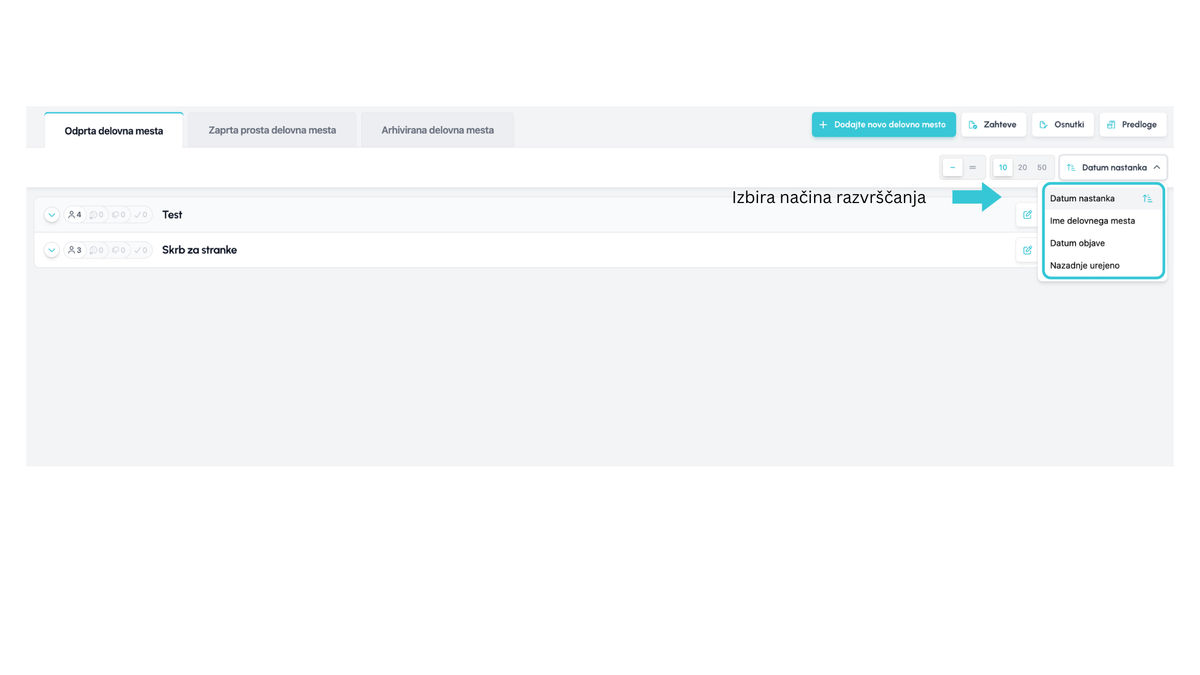Expand the Skrb za stranke row
Image resolution: width=1200 pixels, height=675 pixels.
[52, 250]
